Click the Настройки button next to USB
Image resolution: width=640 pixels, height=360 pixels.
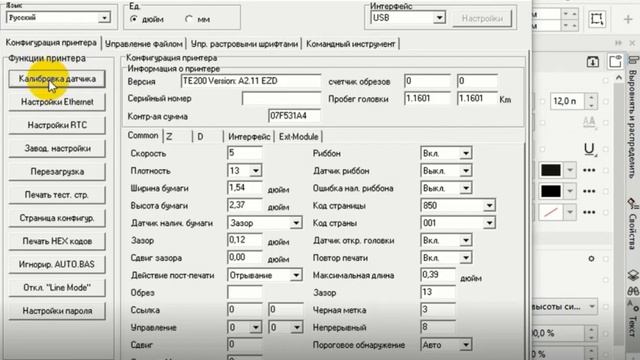pos(482,18)
